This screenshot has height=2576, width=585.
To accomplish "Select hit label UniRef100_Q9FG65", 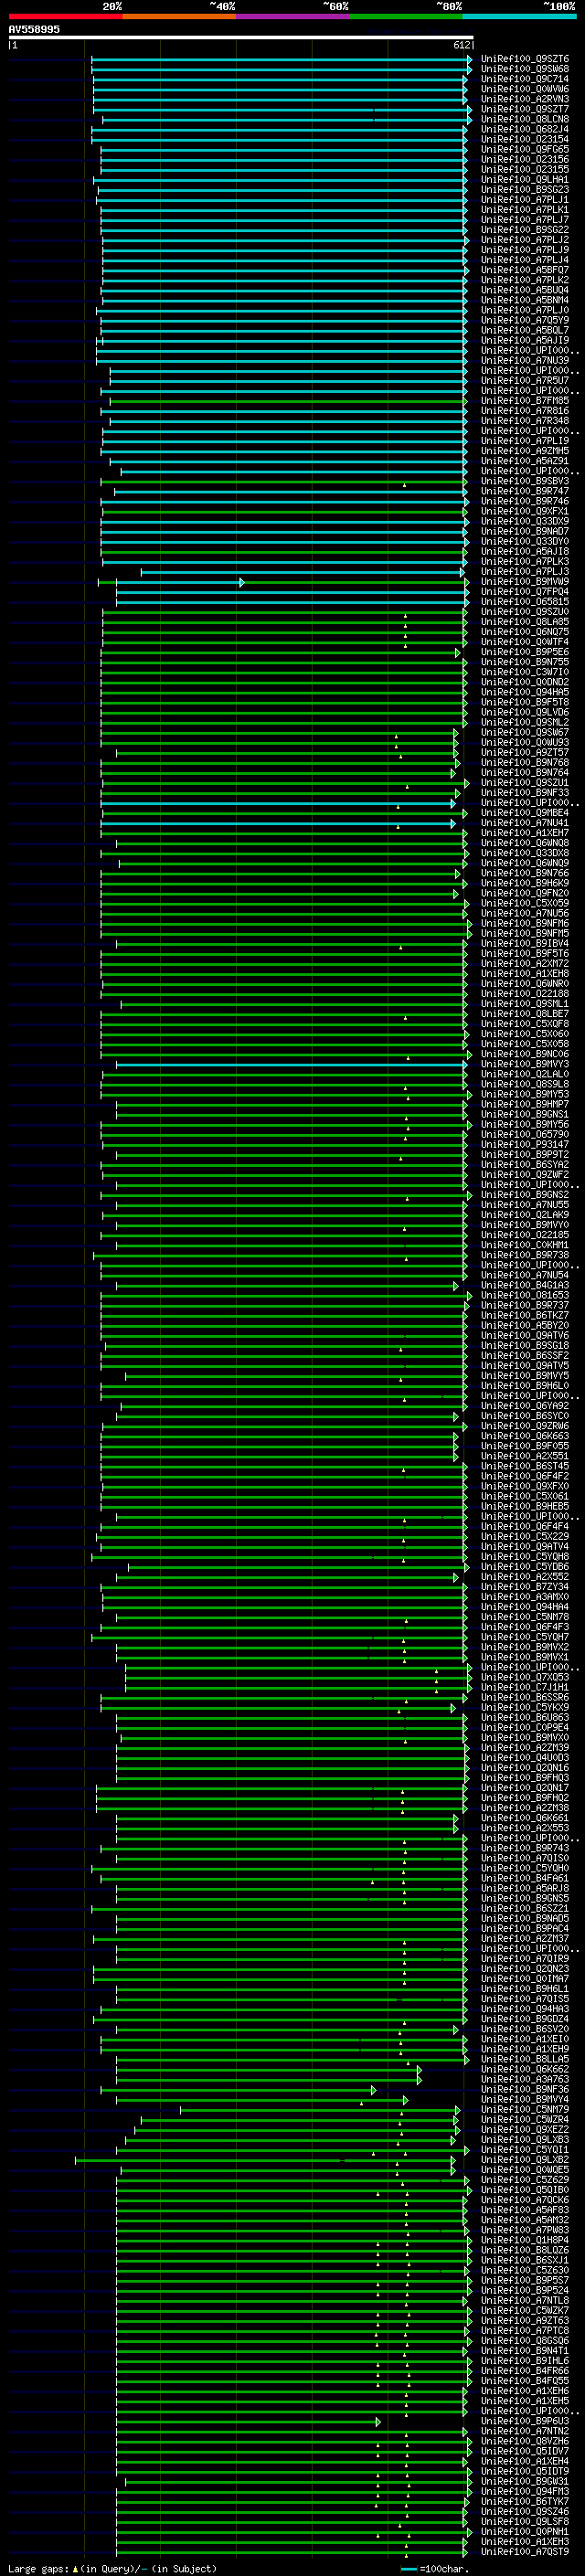I will coord(525,149).
